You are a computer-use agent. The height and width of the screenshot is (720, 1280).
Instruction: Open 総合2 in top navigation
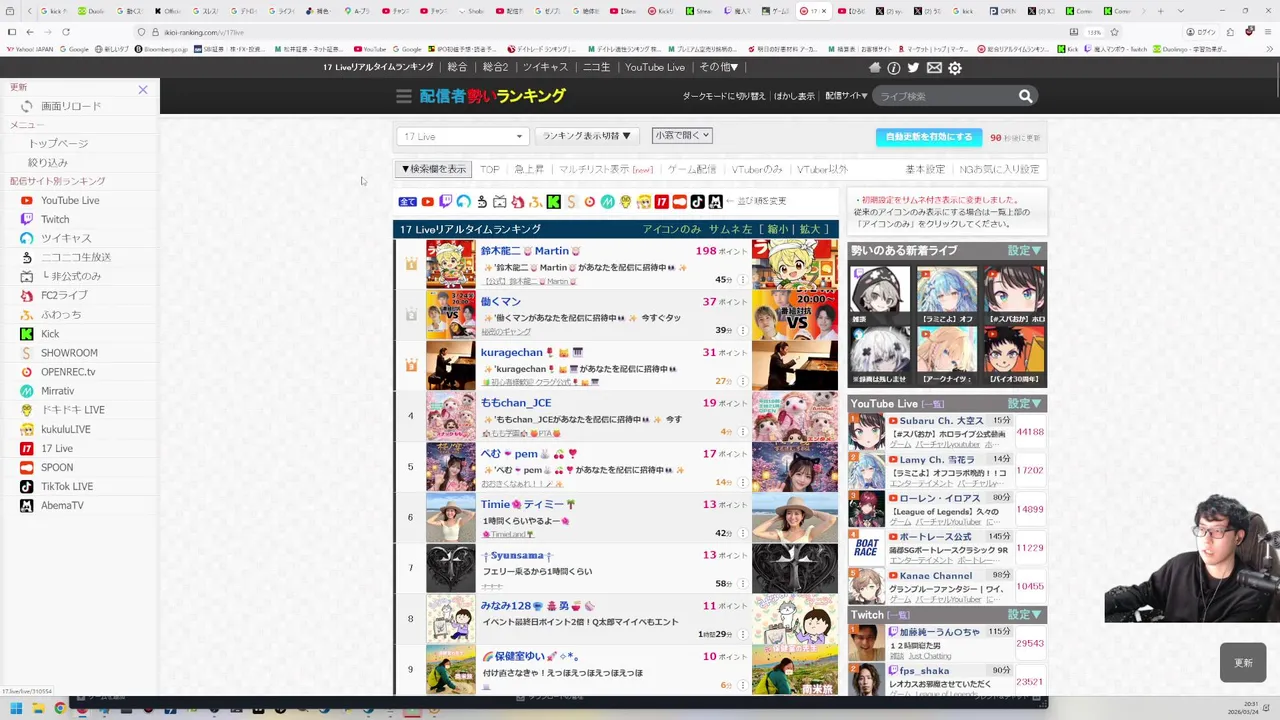click(x=495, y=67)
